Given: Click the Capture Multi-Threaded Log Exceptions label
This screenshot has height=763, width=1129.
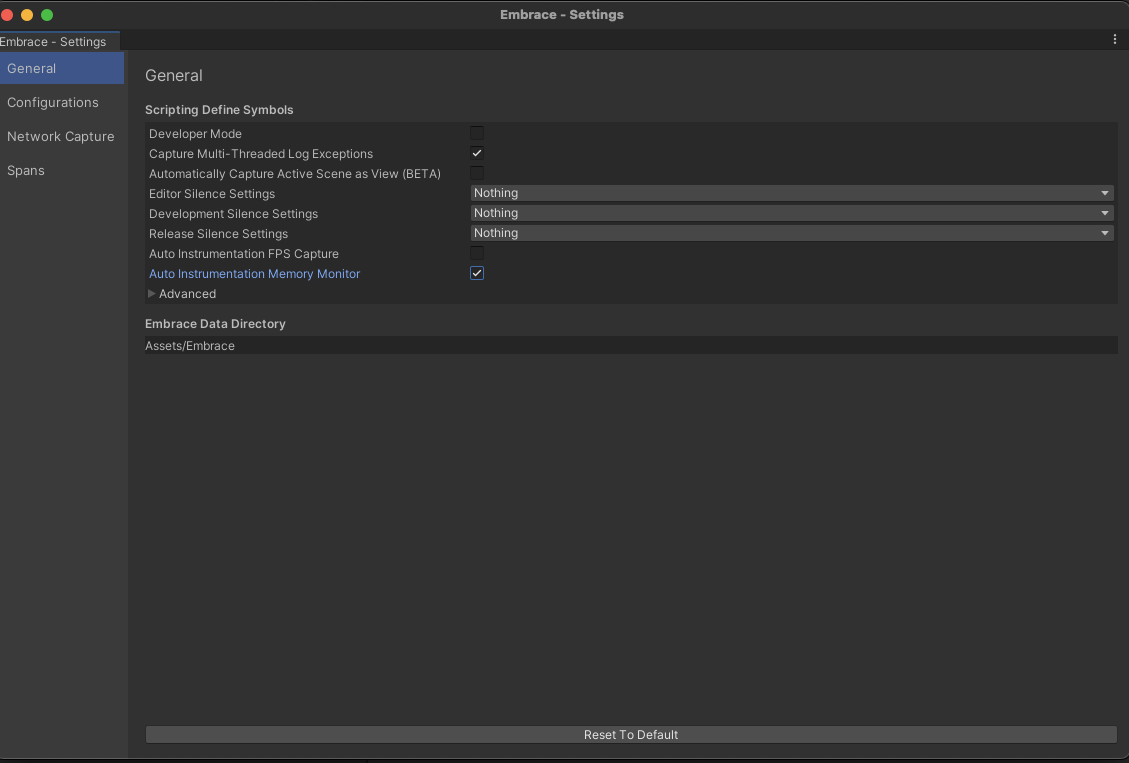Looking at the screenshot, I should pyautogui.click(x=261, y=154).
